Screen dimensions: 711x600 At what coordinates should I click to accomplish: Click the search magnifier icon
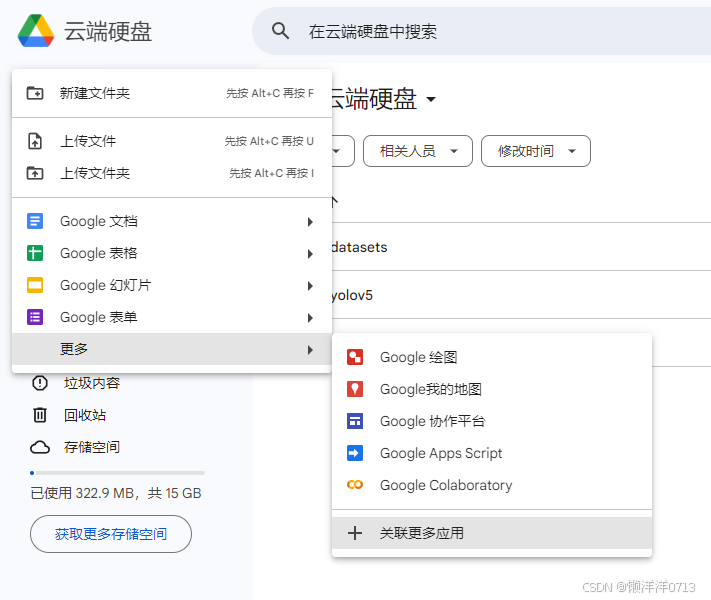(x=280, y=31)
